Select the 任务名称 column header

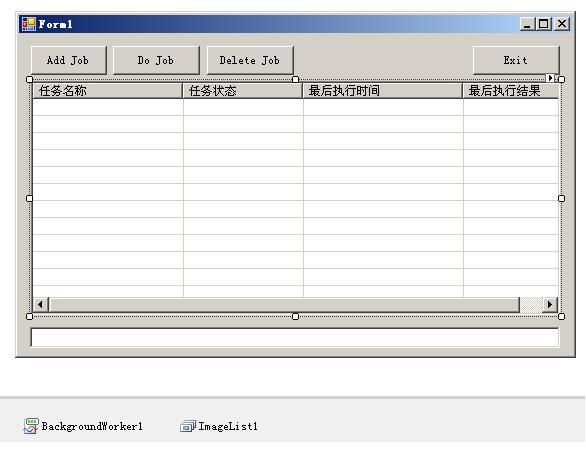click(x=108, y=91)
